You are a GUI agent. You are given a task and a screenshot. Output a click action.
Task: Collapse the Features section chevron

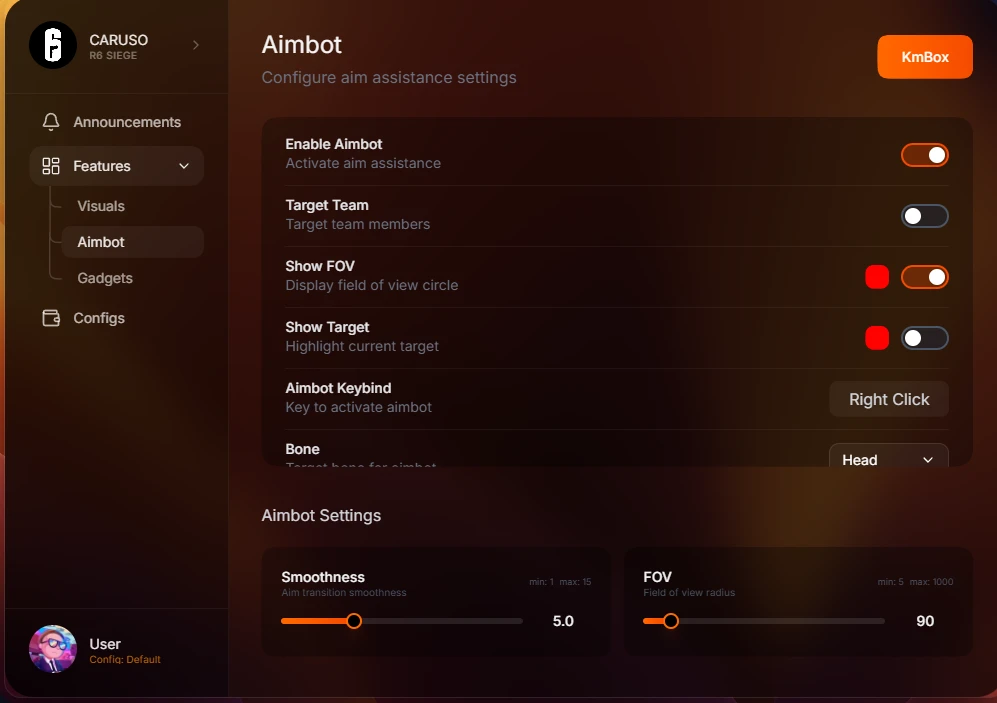click(x=184, y=166)
